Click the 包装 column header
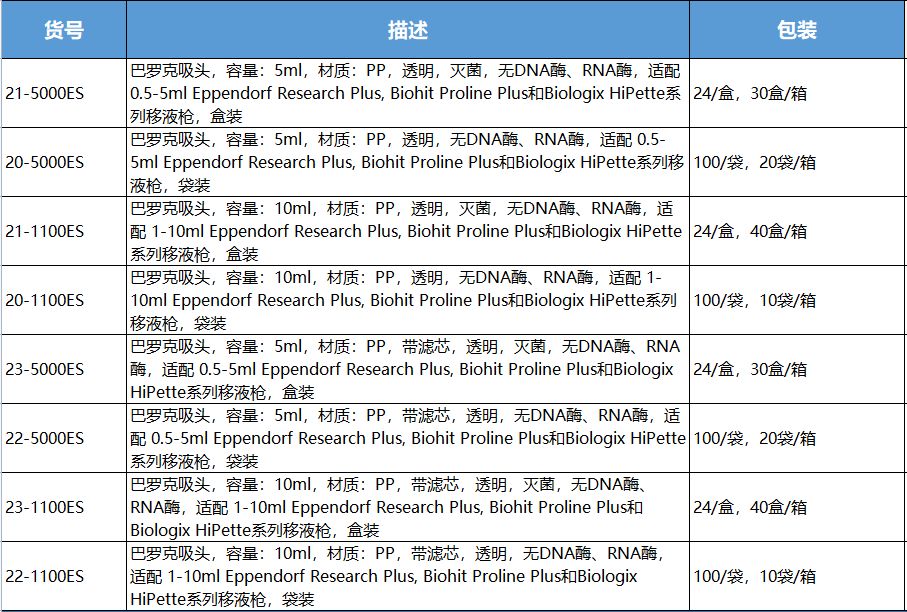 (x=797, y=30)
